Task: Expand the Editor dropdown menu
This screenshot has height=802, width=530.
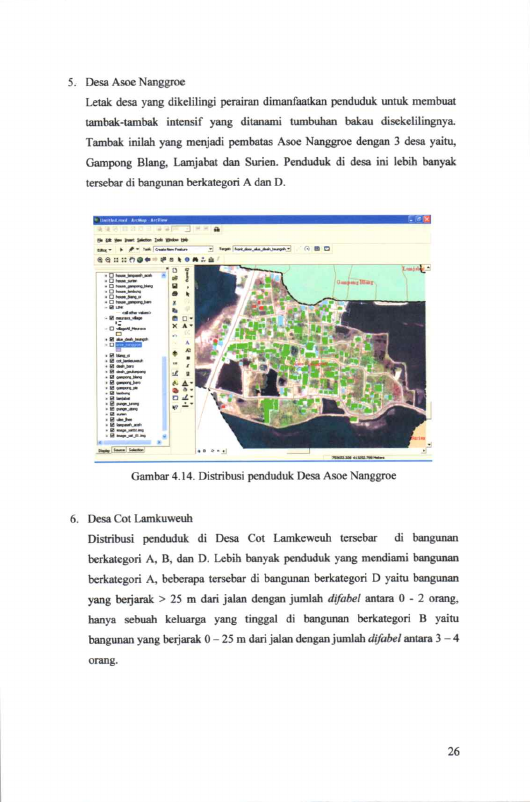Action: click(104, 250)
